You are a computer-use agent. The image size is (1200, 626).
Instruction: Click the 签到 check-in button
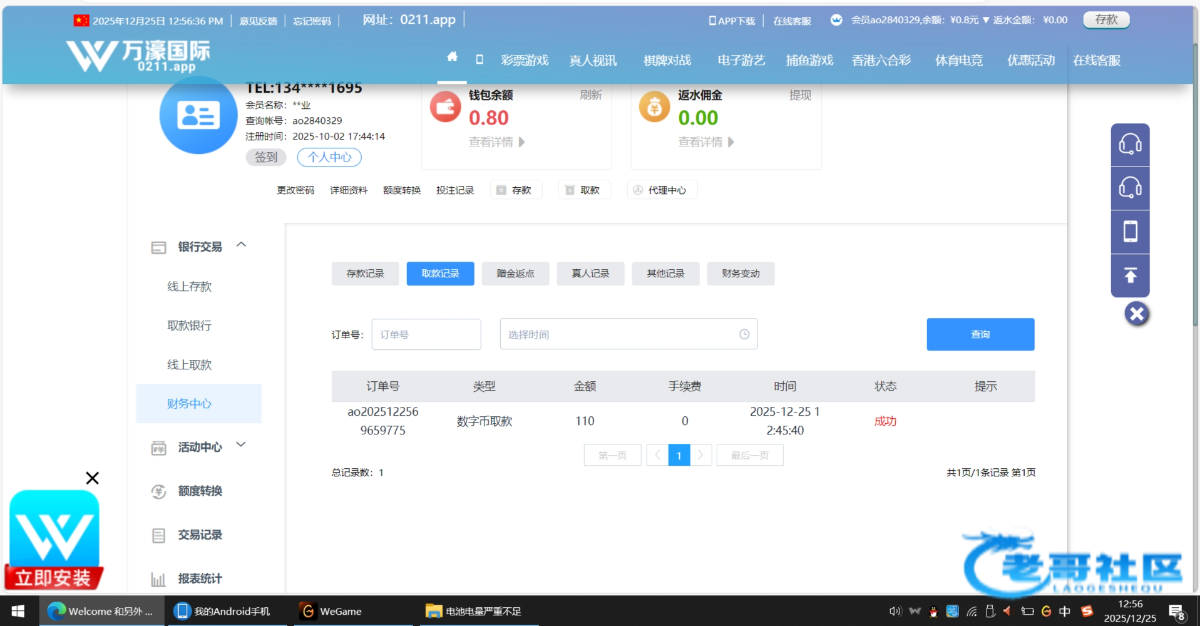pyautogui.click(x=266, y=157)
